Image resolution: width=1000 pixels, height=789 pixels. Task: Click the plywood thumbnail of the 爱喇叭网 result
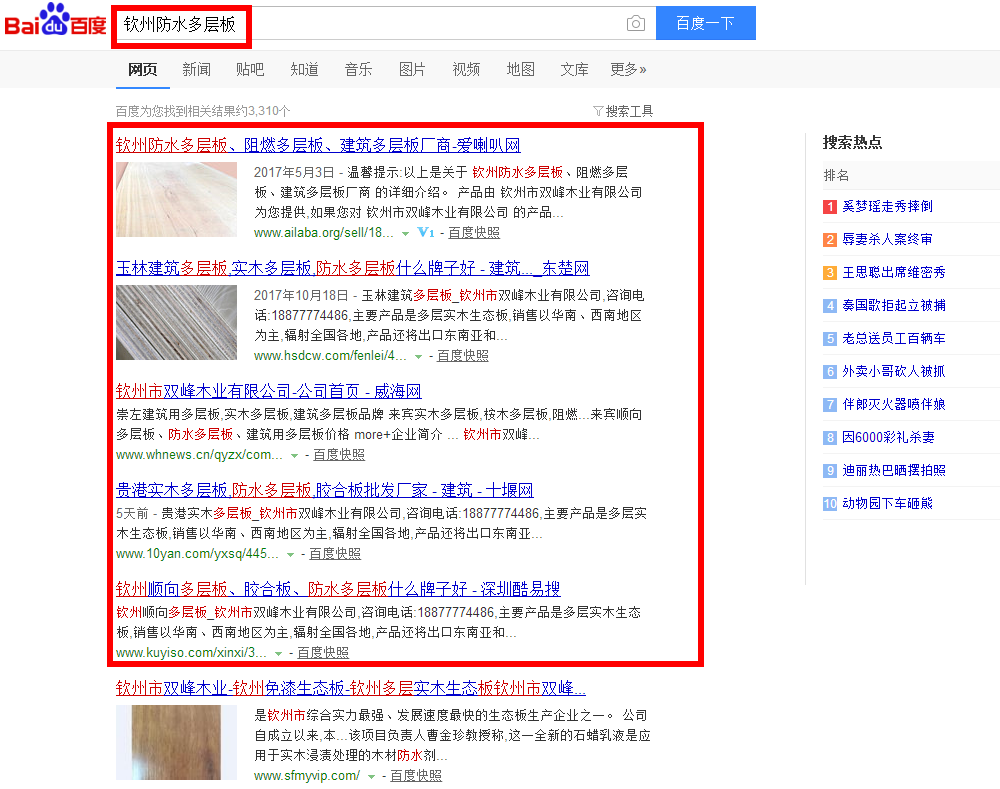pos(177,200)
